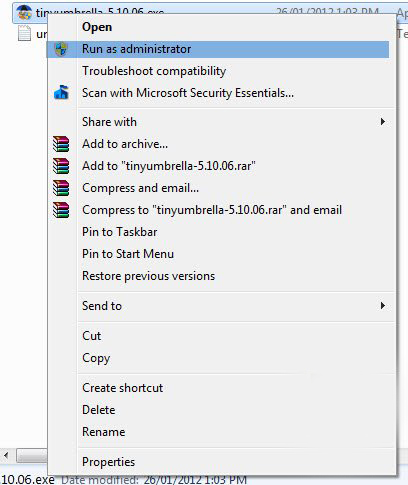Expand the Send to submenu arrow
This screenshot has width=408, height=485.
click(x=383, y=306)
